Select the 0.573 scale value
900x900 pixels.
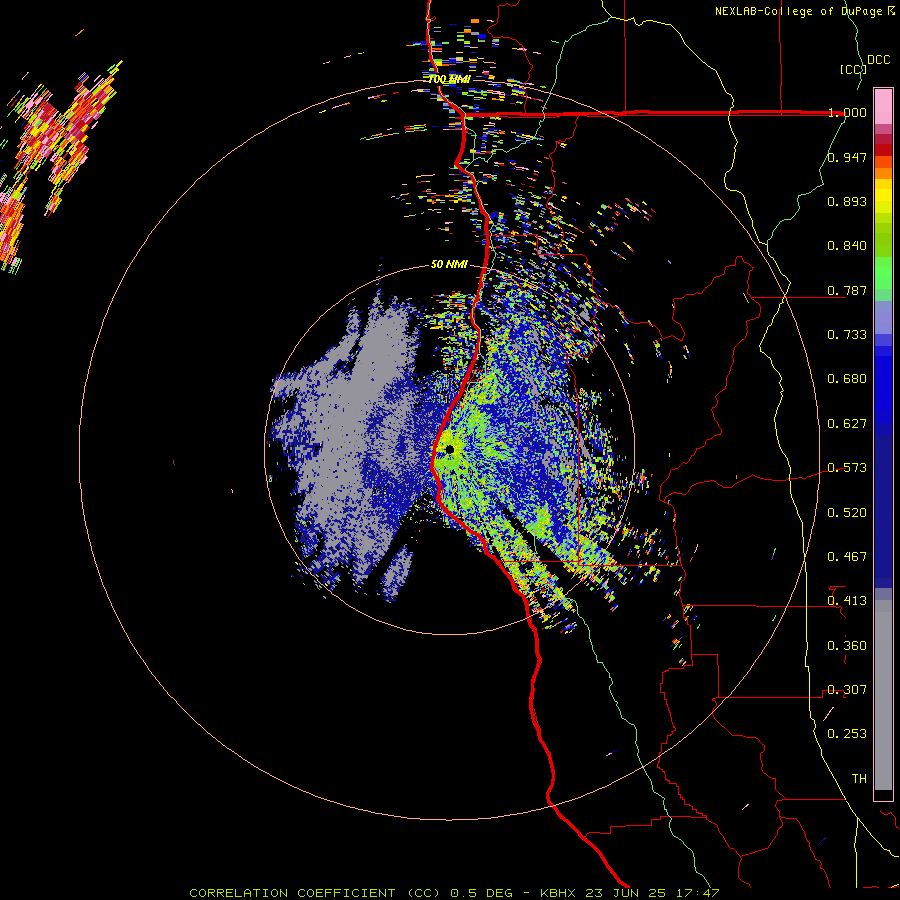click(x=847, y=468)
